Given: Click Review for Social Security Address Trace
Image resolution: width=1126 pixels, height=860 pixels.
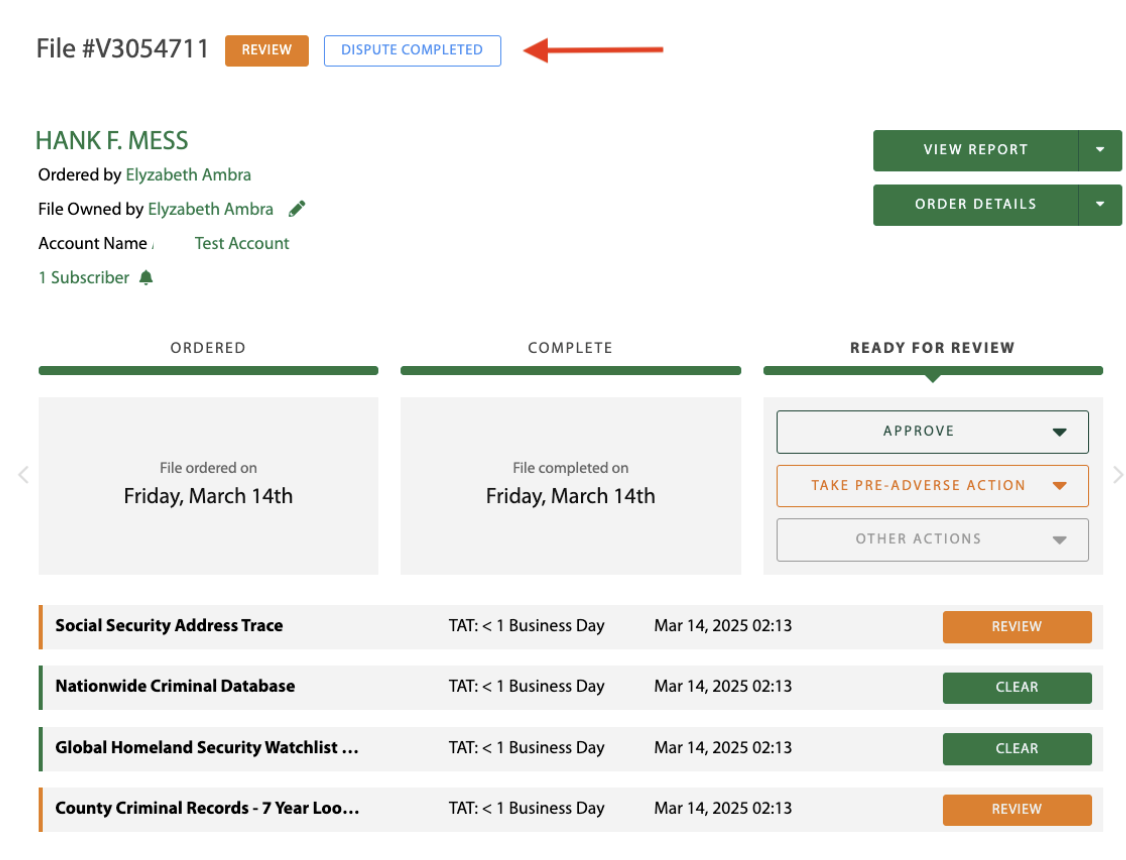Looking at the screenshot, I should pos(1017,627).
